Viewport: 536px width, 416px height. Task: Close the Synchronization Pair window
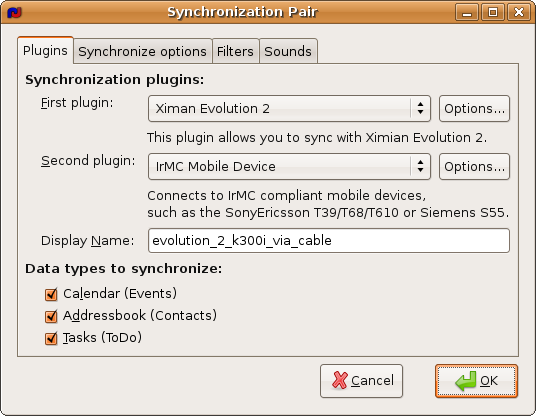coord(519,13)
